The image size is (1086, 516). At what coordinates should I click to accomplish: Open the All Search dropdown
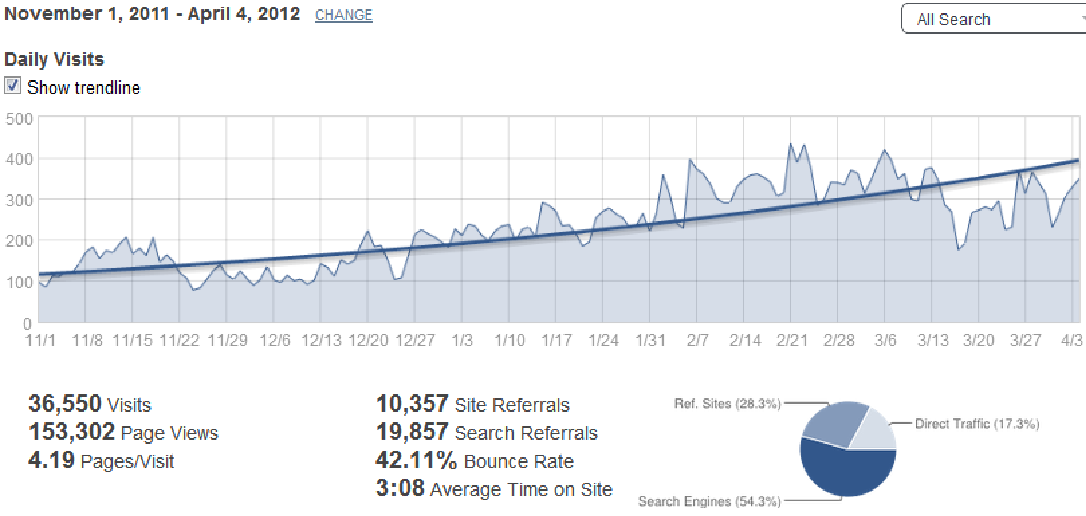pyautogui.click(x=992, y=19)
